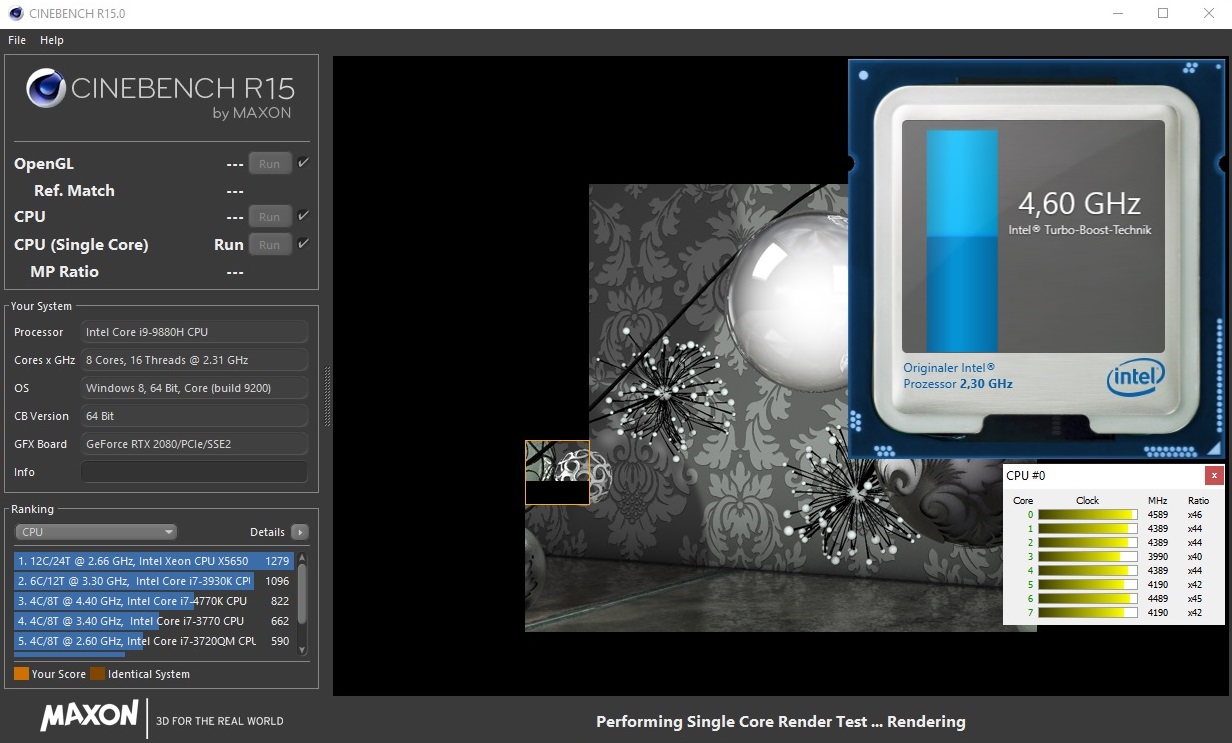This screenshot has height=743, width=1232.
Task: Click the x40 ratio value
Action: (1195, 557)
